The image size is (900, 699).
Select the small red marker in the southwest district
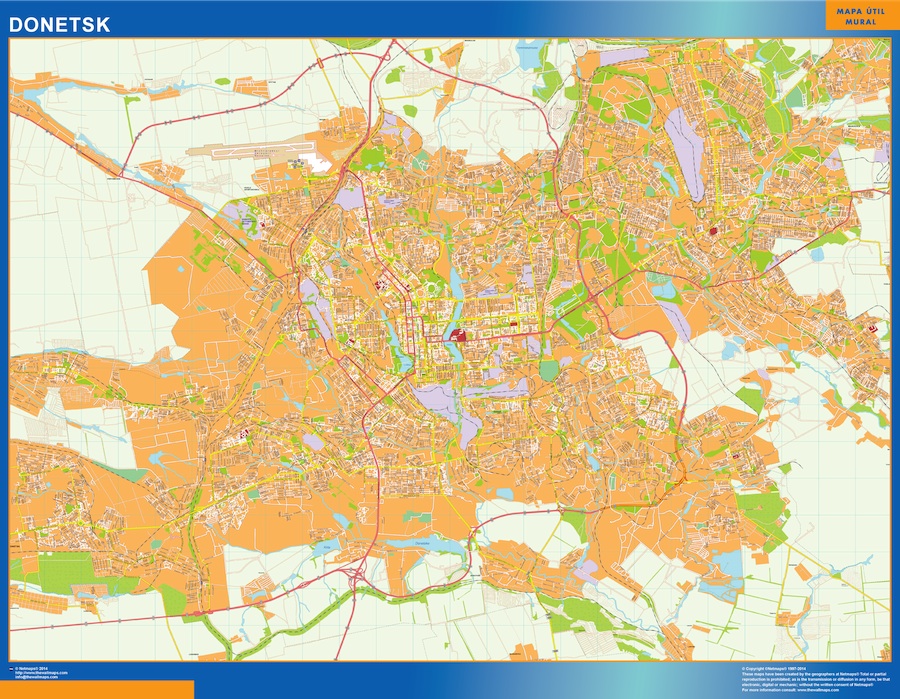click(243, 435)
